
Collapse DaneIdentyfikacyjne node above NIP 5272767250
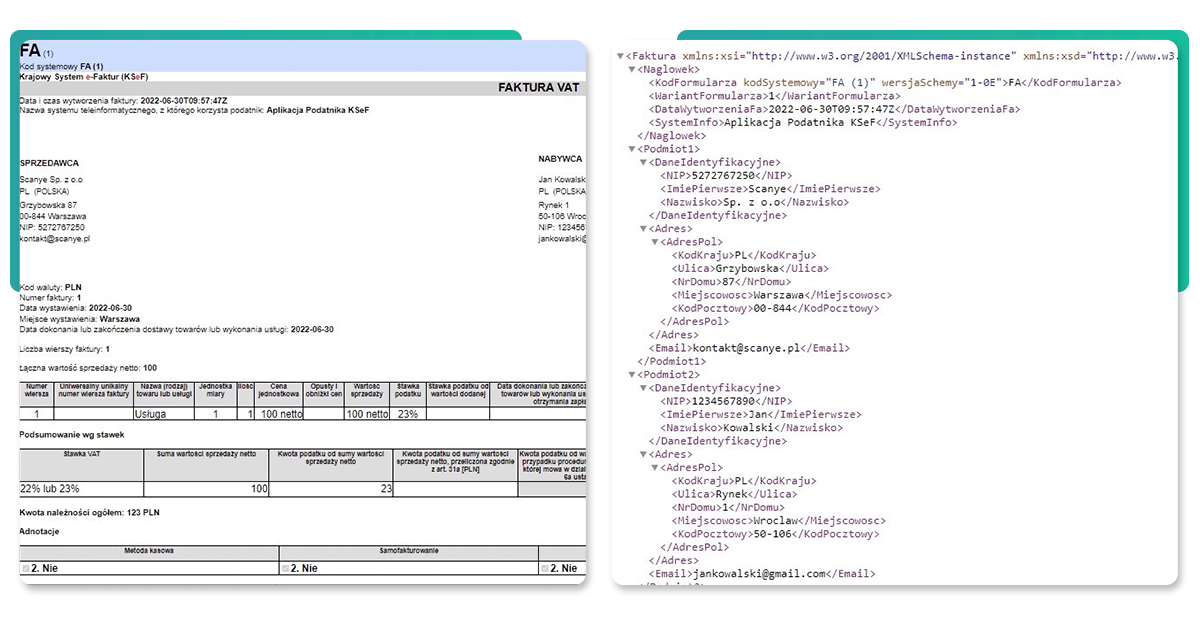click(642, 162)
